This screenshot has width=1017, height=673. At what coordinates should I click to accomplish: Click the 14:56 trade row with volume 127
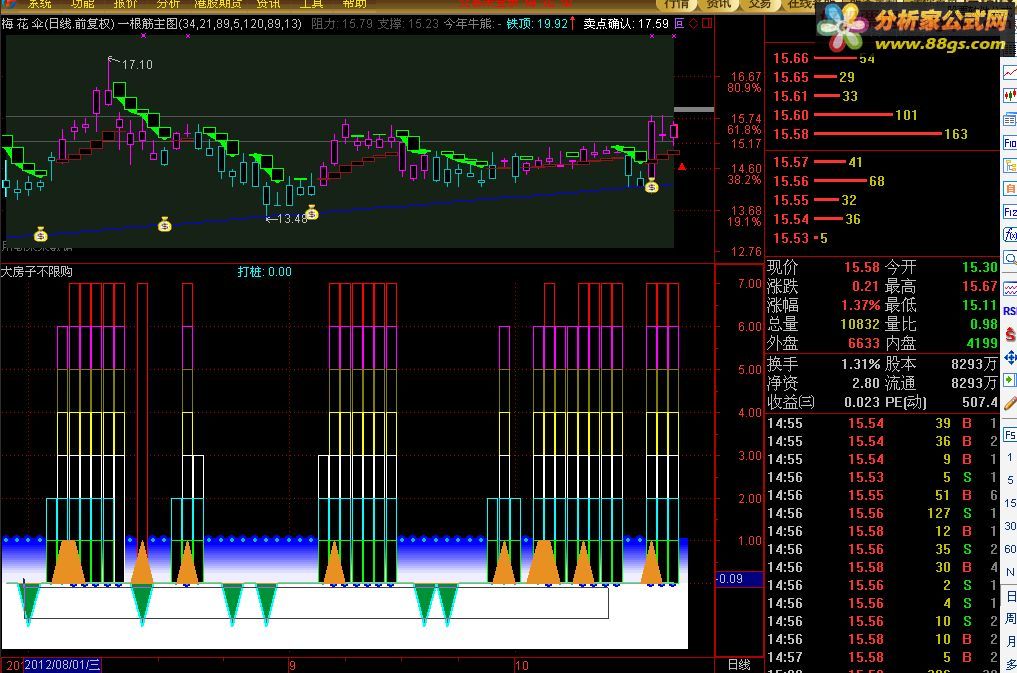click(883, 514)
